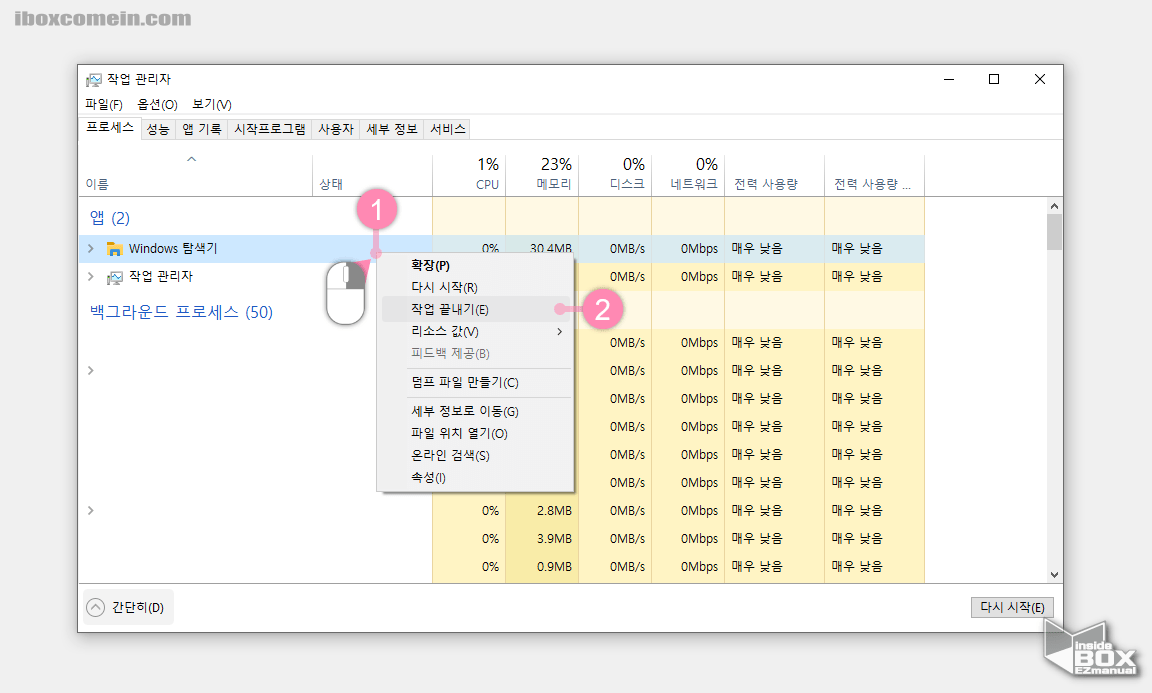Click the scrollbar down arrow
The image size is (1152, 693).
pyautogui.click(x=1053, y=574)
